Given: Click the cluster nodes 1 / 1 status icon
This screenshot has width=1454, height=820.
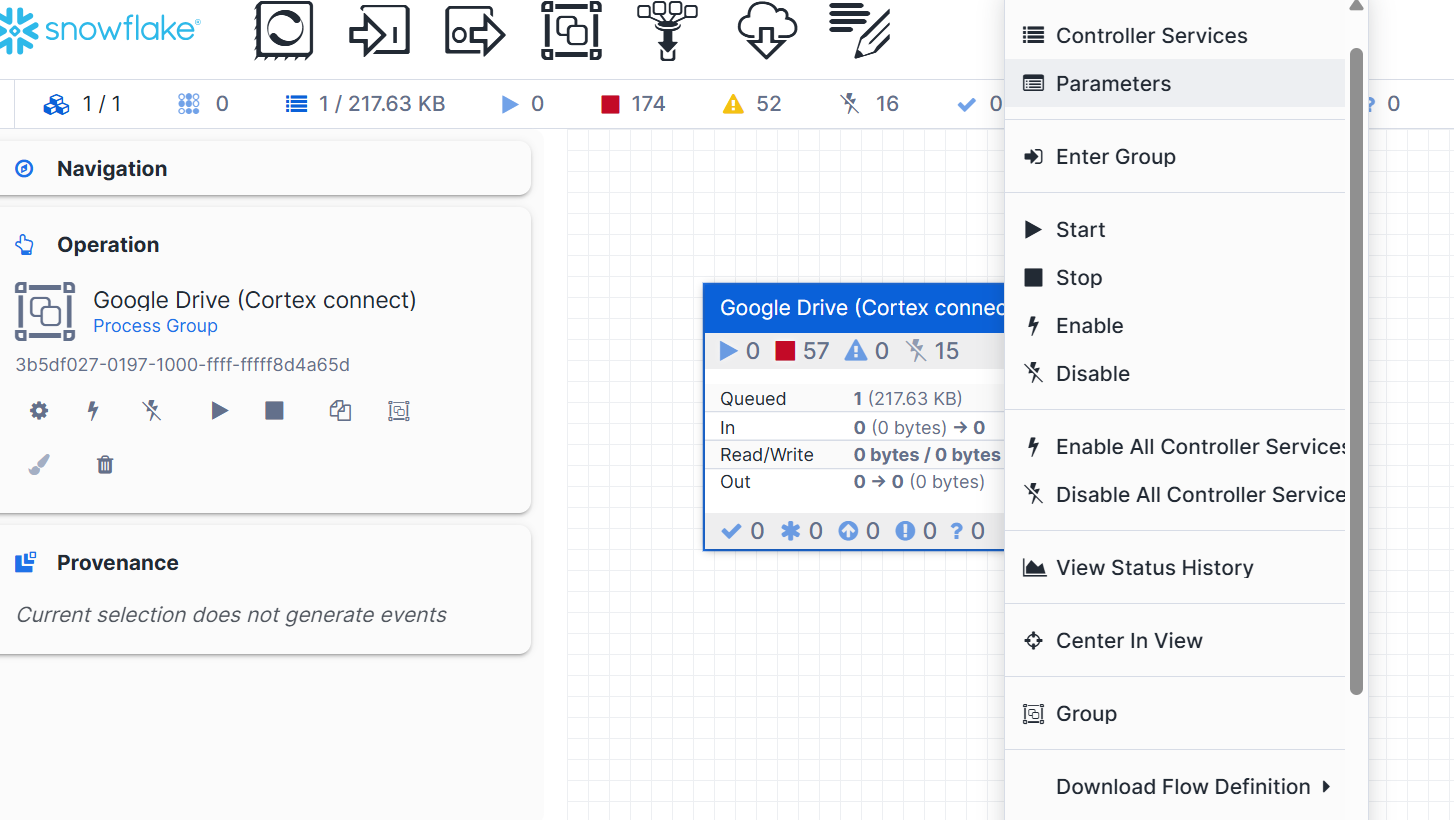Looking at the screenshot, I should click(57, 104).
